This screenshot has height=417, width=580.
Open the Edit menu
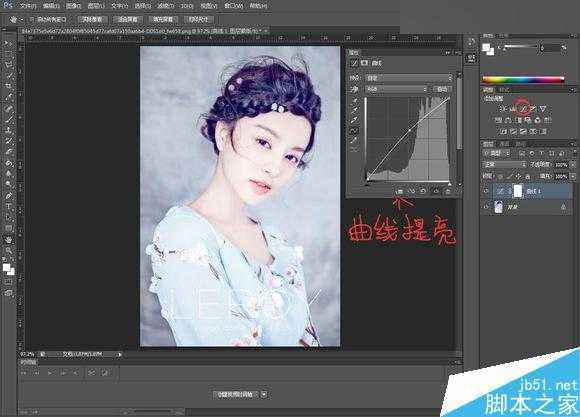tap(51, 6)
